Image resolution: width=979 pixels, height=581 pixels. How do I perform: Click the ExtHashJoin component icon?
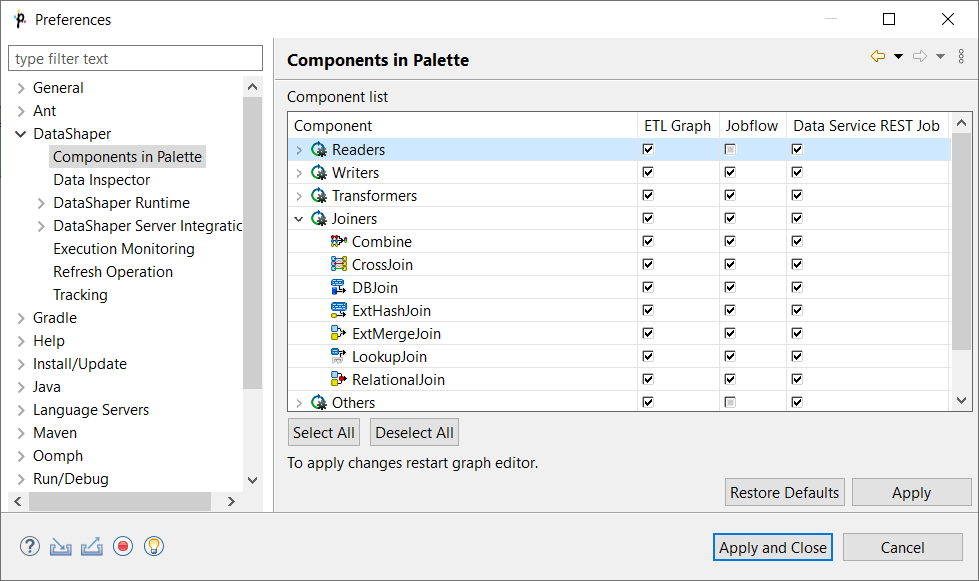coord(339,311)
